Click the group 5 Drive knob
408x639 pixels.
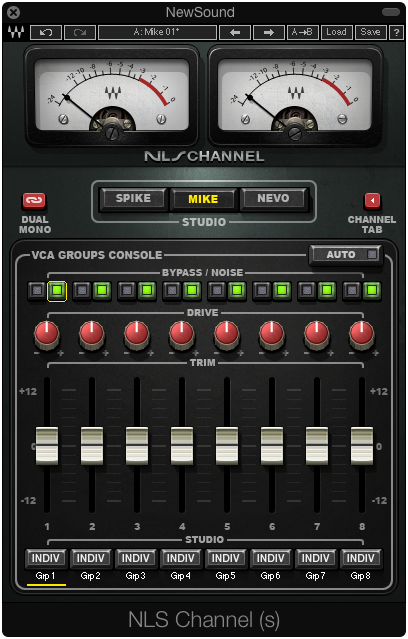227,334
